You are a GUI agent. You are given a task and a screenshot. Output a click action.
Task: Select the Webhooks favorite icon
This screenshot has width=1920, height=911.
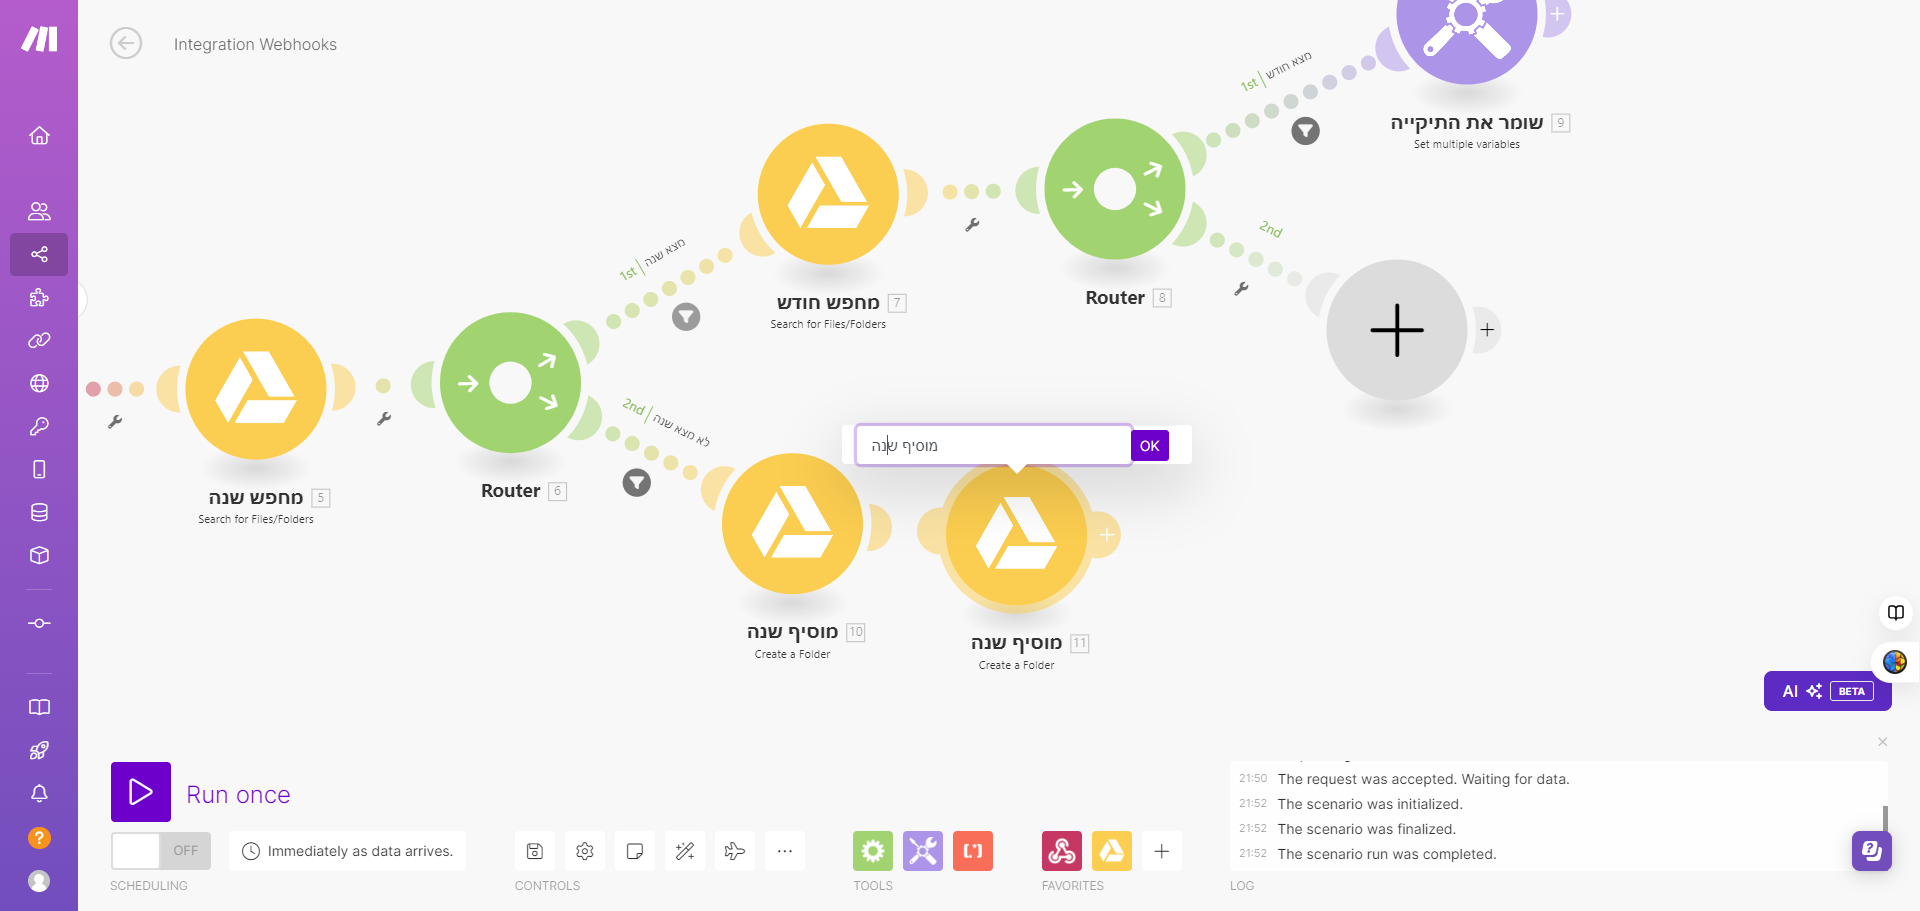click(x=1062, y=851)
